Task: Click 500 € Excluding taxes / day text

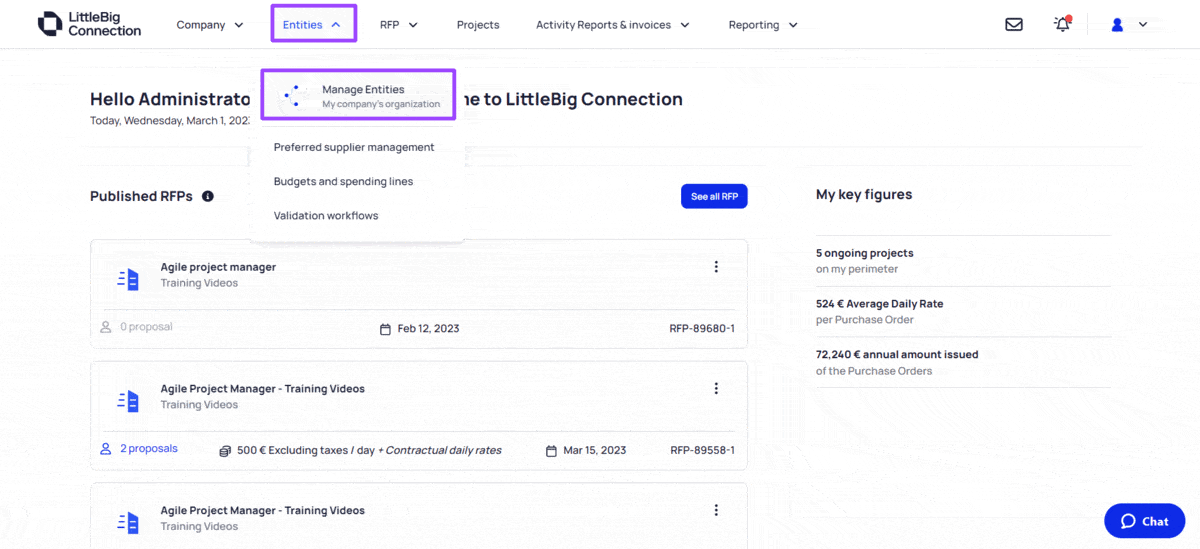Action: click(305, 451)
